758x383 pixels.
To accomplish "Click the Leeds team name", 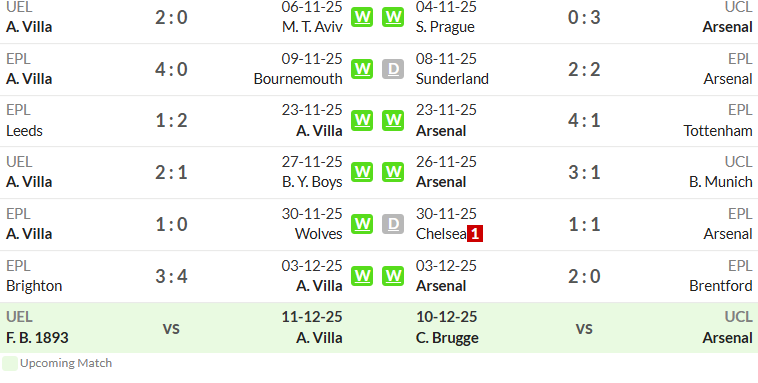I will coord(24,131).
